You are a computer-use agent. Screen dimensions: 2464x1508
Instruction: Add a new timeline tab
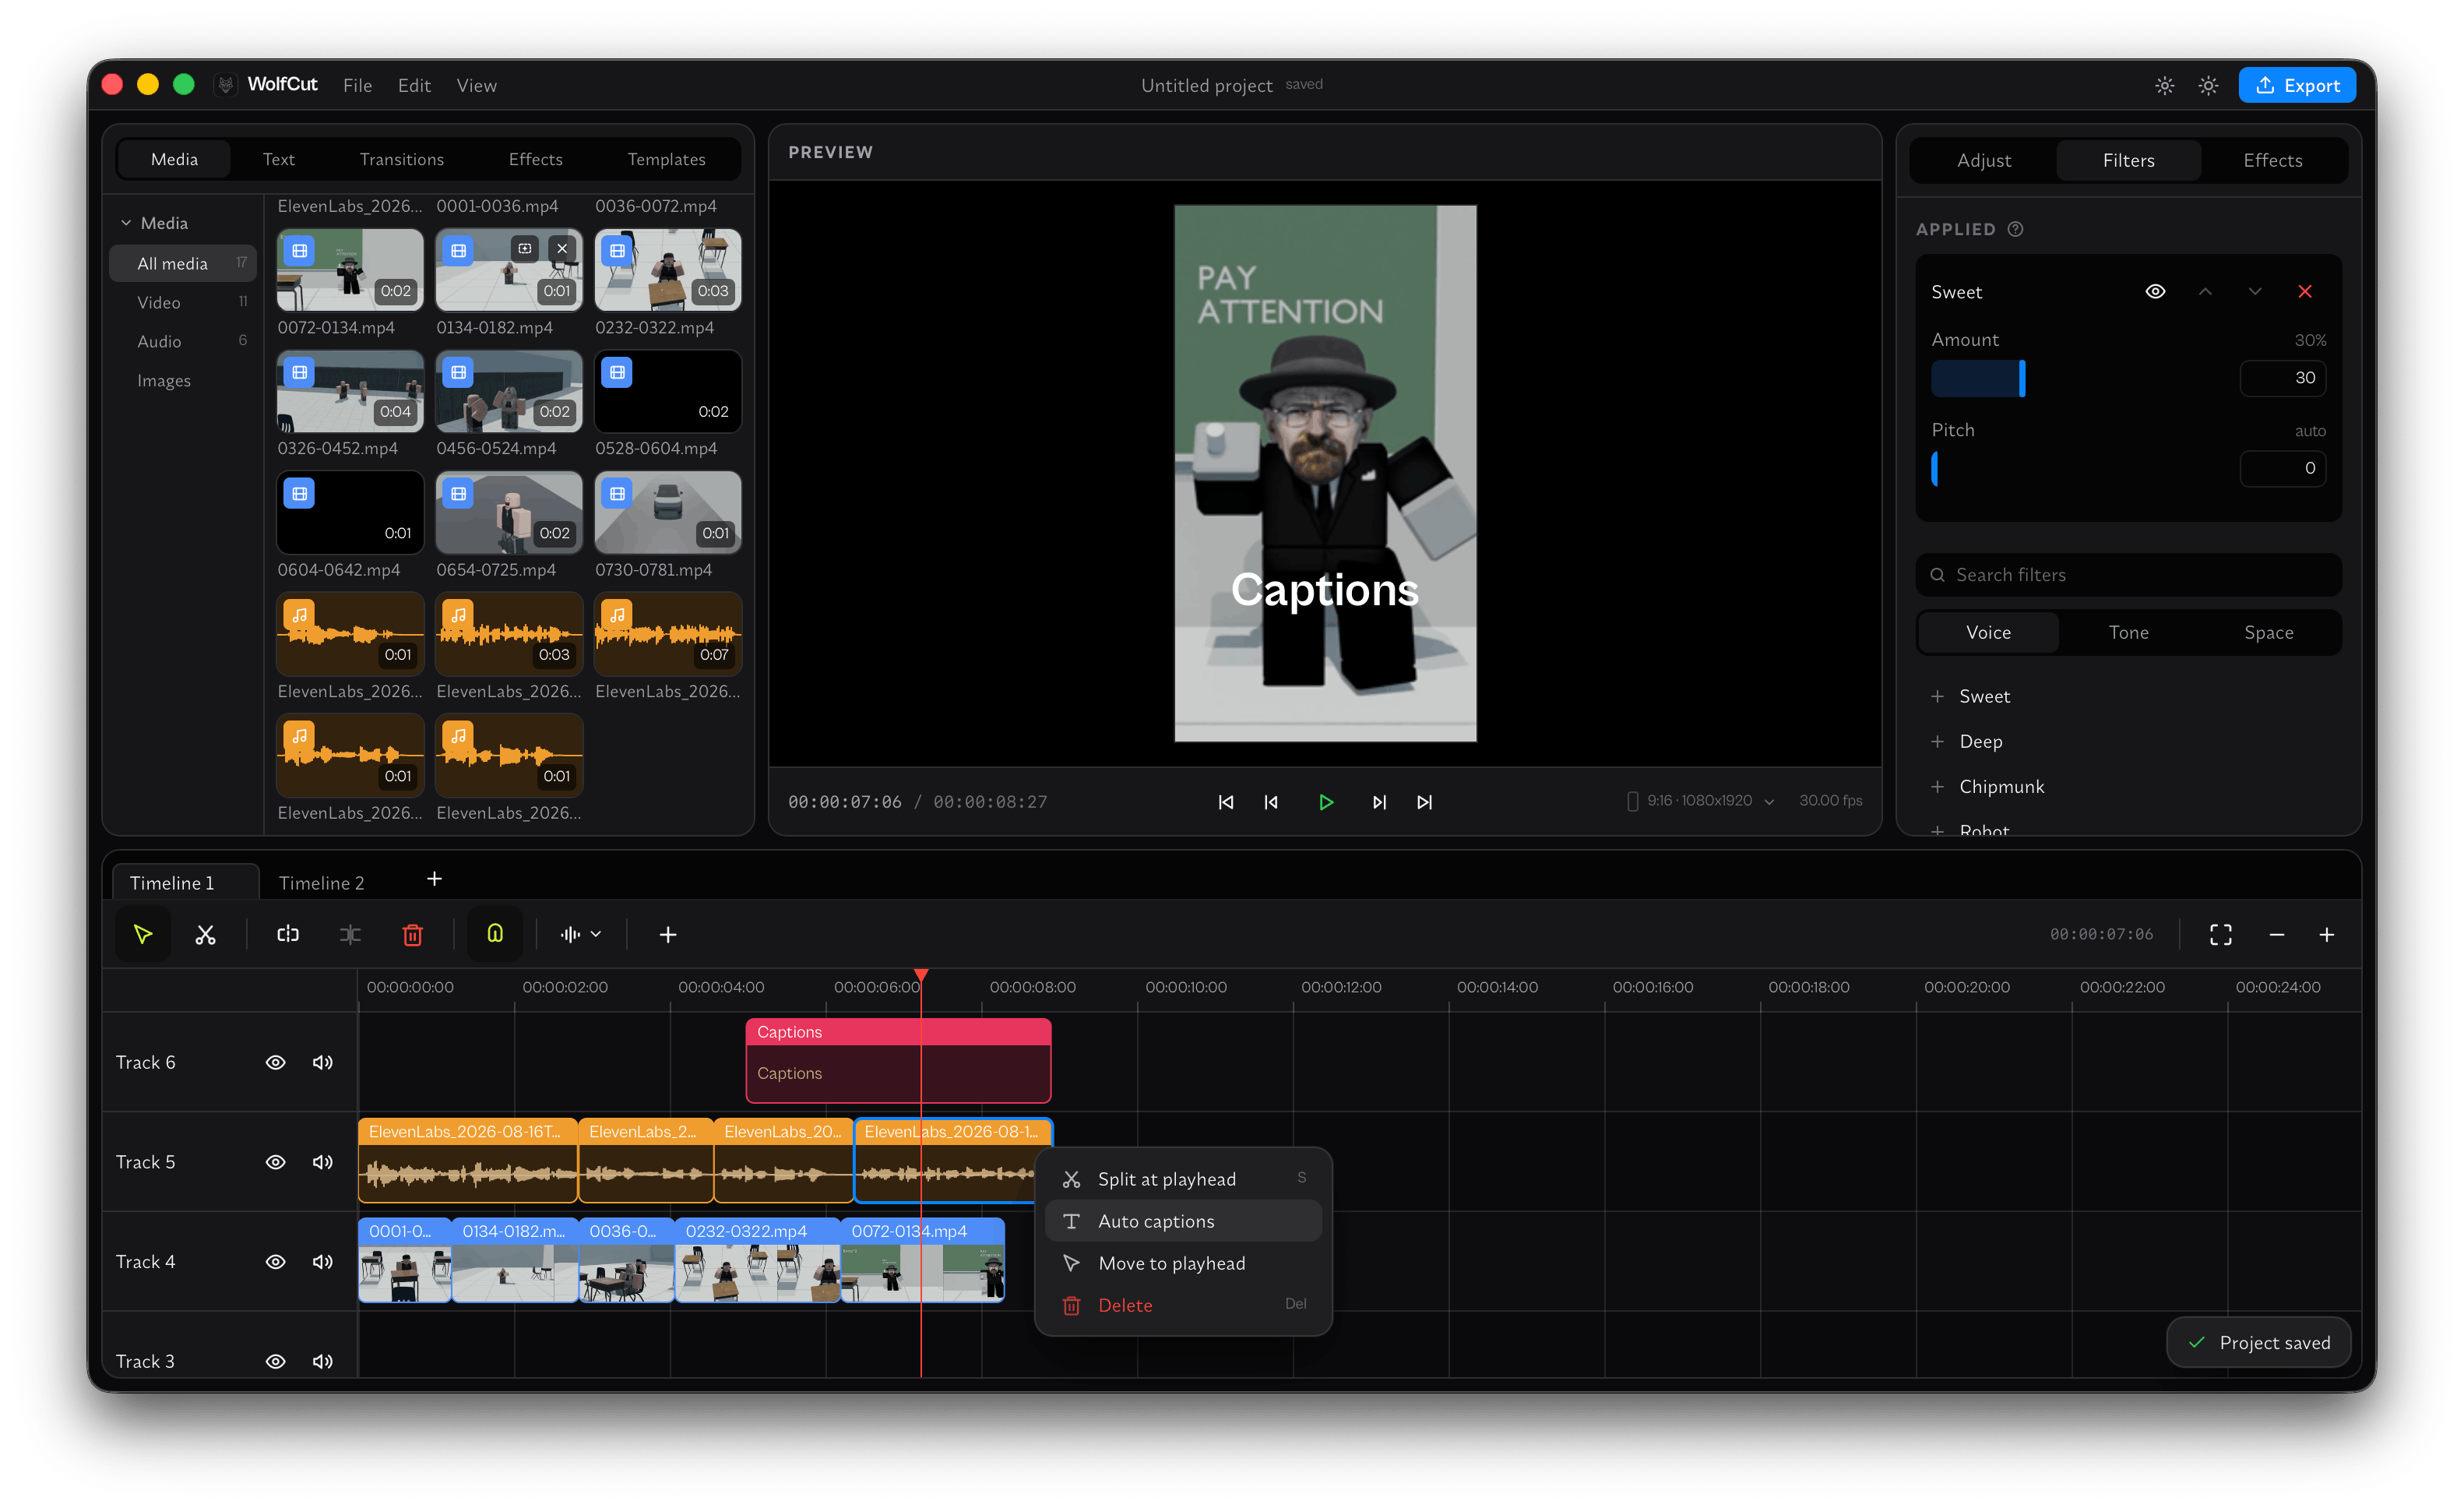[434, 879]
